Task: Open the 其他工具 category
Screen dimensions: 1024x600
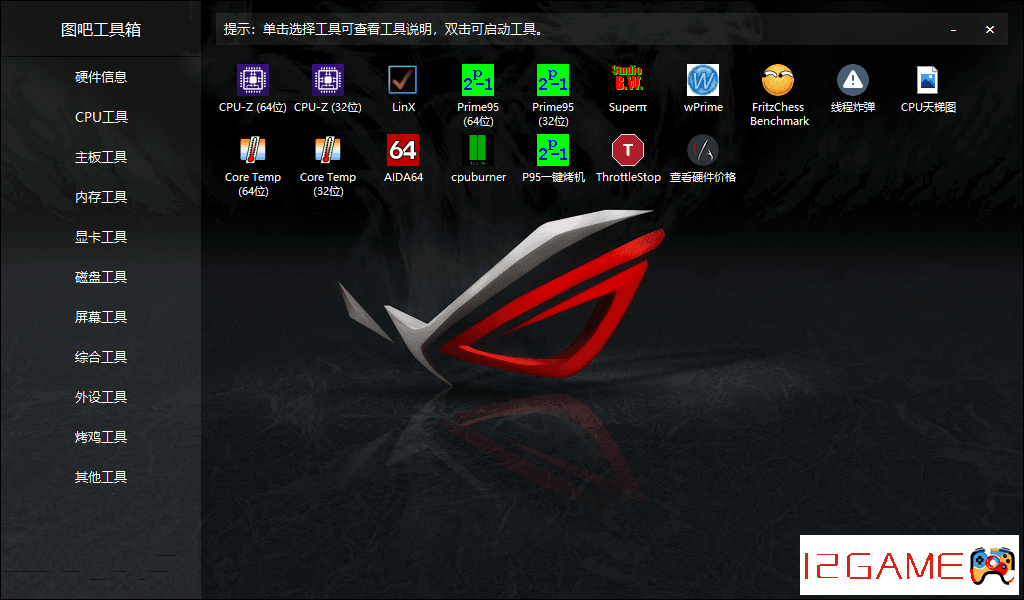Action: tap(101, 477)
